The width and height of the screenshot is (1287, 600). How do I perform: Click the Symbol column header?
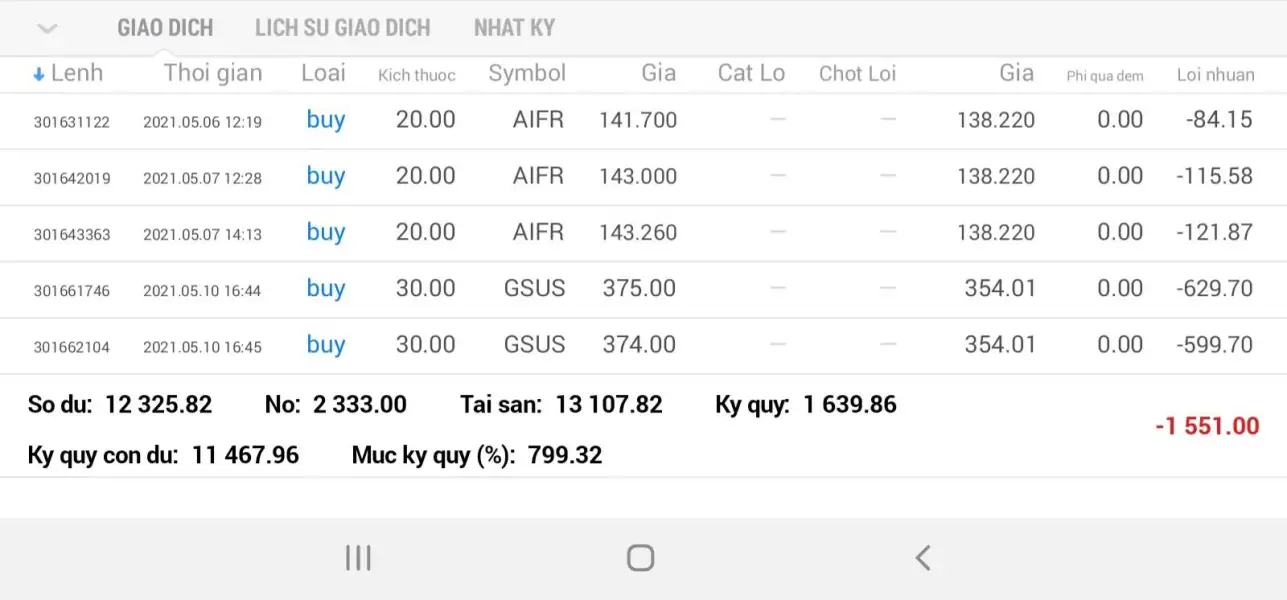[527, 73]
